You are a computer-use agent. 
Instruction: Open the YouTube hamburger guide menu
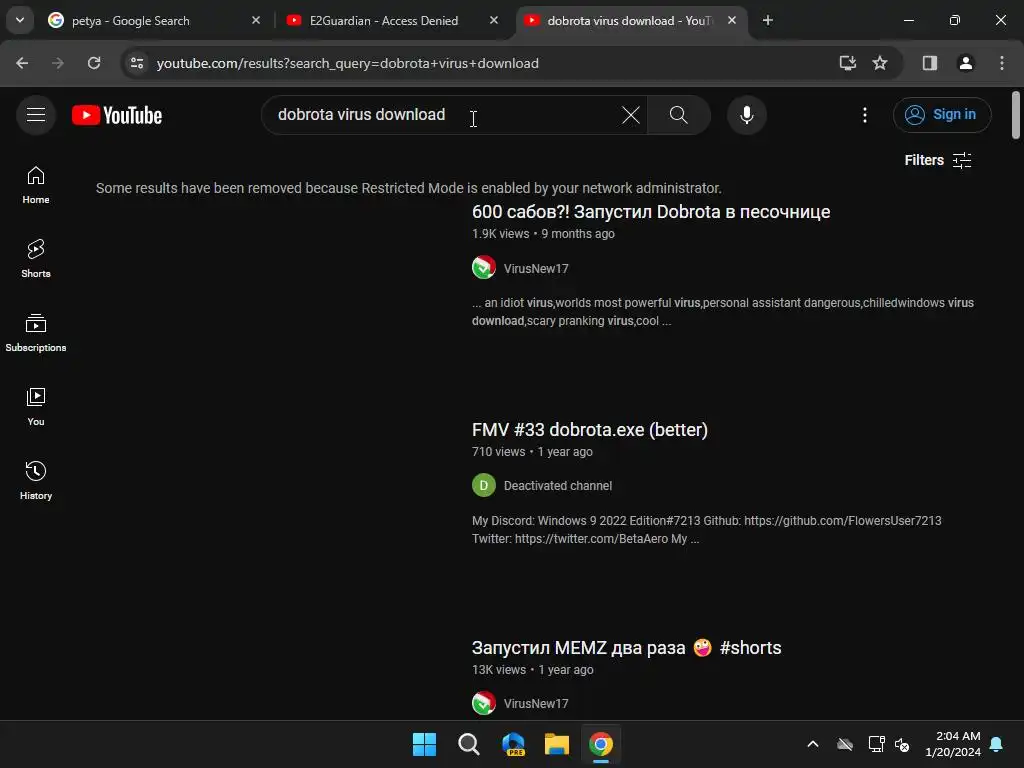point(36,115)
